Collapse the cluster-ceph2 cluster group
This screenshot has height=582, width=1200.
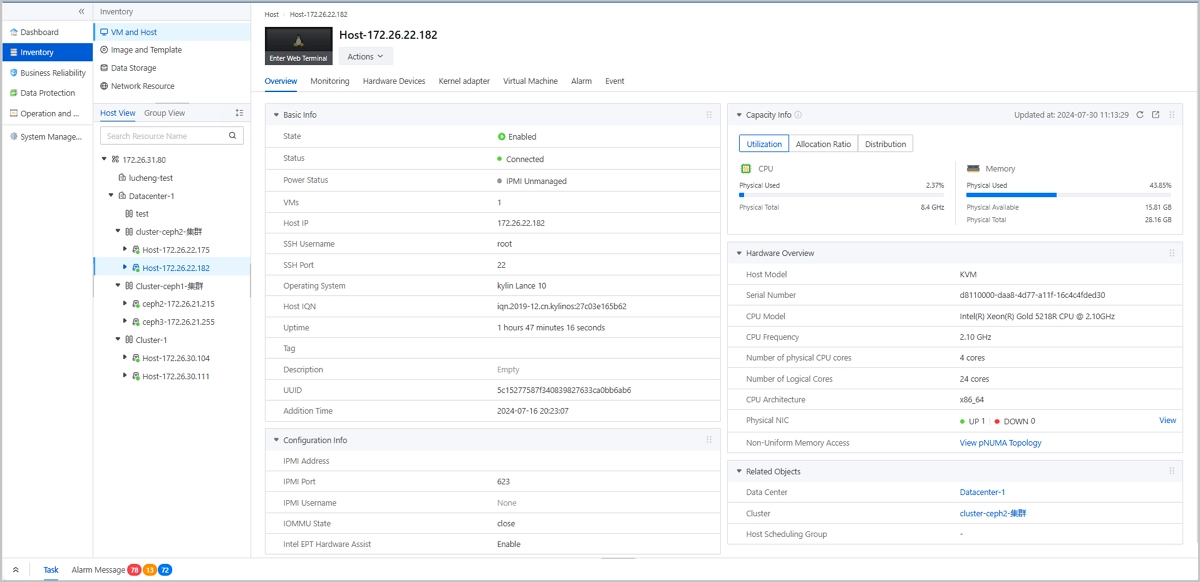coord(118,231)
